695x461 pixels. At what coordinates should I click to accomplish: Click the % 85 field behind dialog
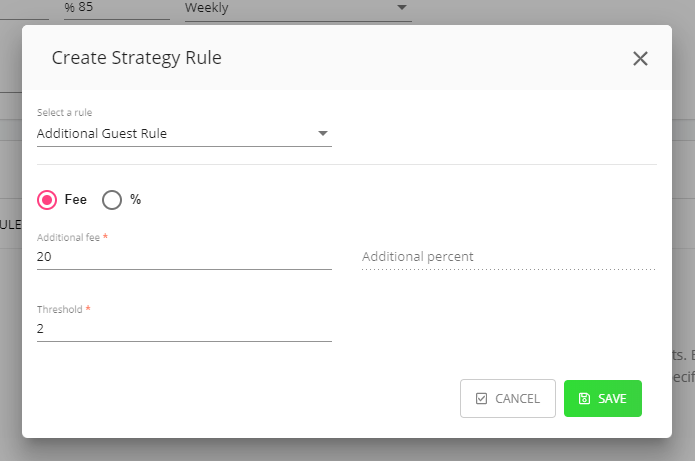[117, 8]
